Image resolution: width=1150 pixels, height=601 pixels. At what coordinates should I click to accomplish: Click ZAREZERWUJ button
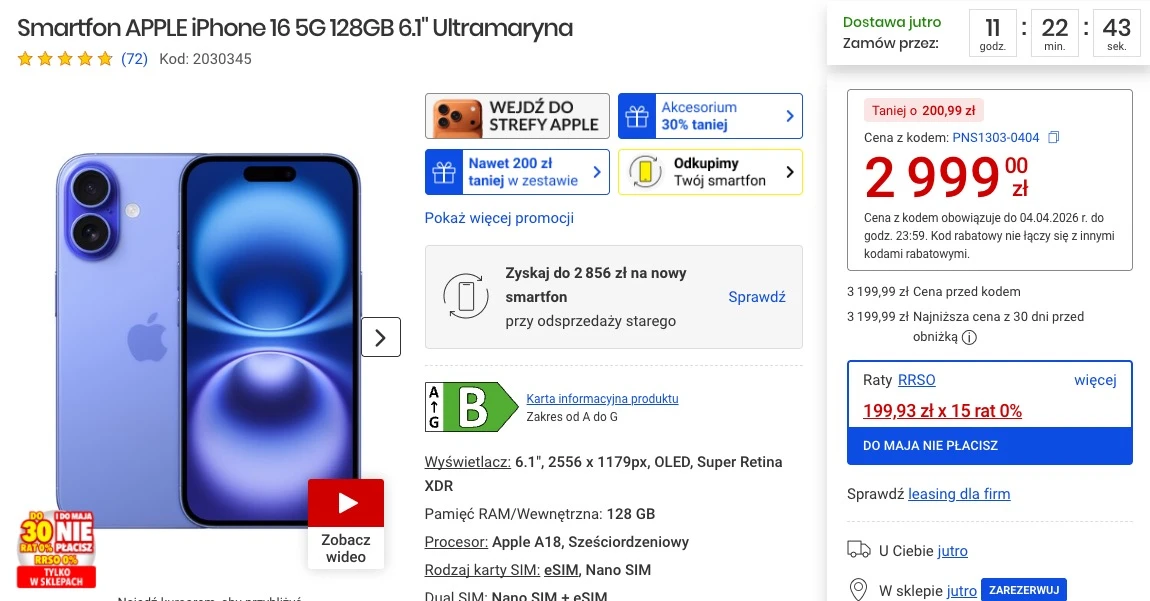click(x=1025, y=590)
